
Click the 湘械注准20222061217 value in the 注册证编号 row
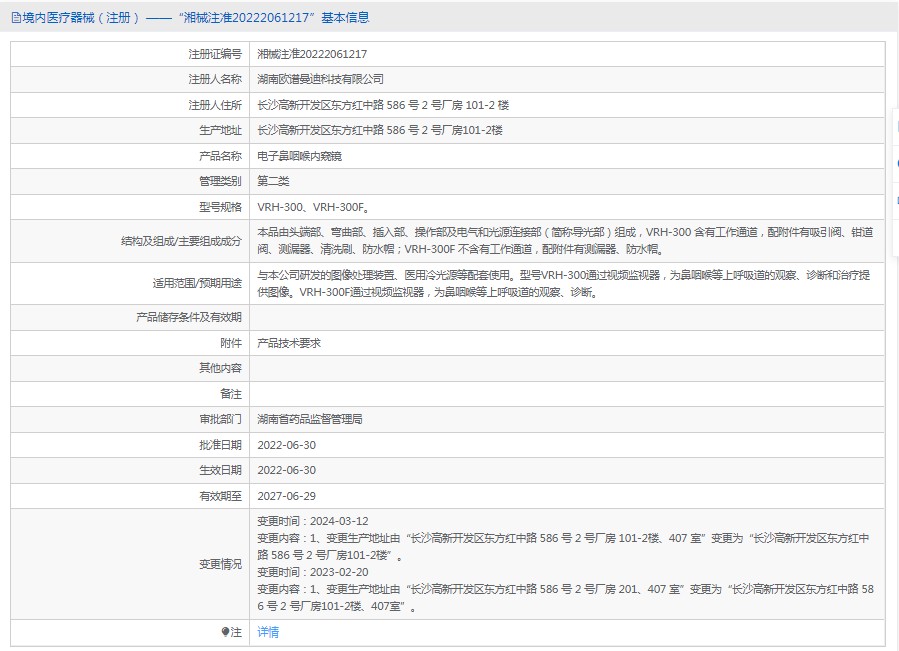[312, 54]
